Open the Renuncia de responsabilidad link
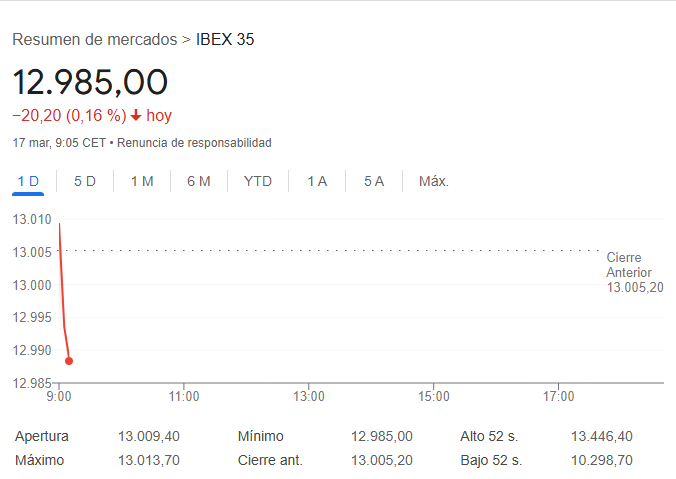Screen dimensions: 676x479 pos(194,143)
